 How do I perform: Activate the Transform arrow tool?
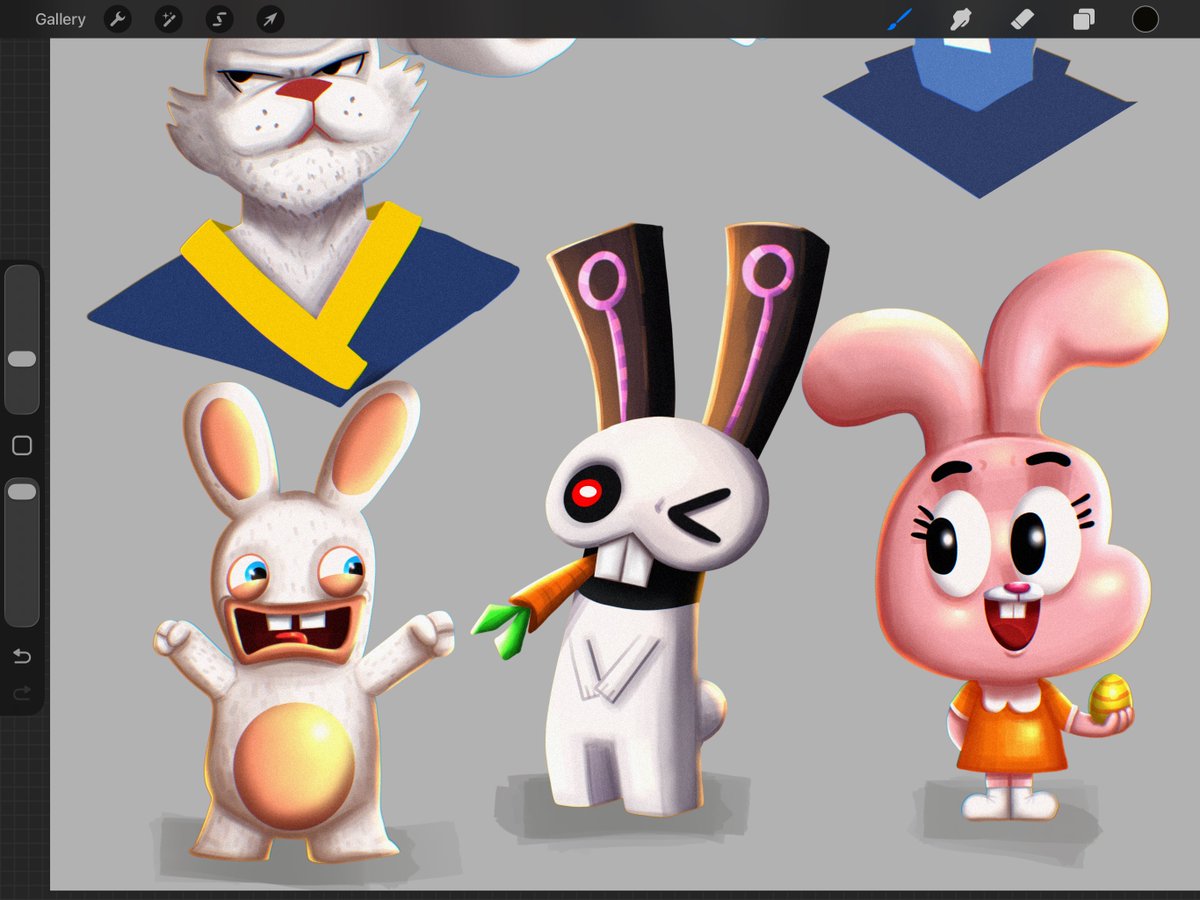point(270,19)
